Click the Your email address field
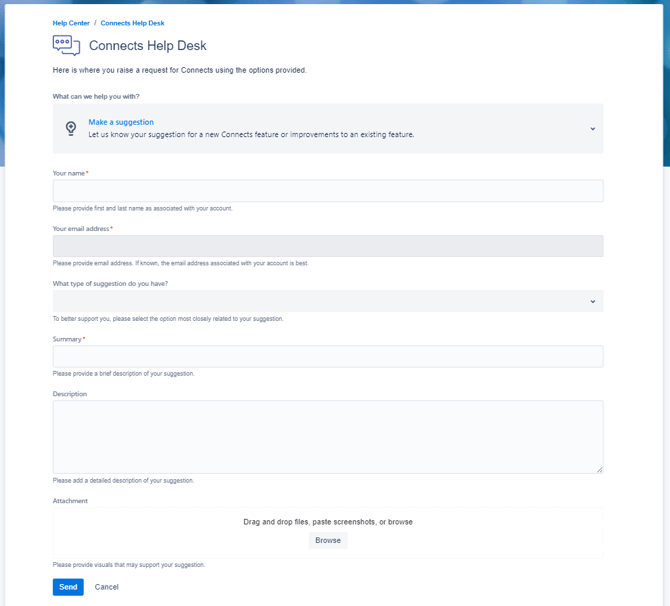This screenshot has height=606, width=670. coord(328,246)
